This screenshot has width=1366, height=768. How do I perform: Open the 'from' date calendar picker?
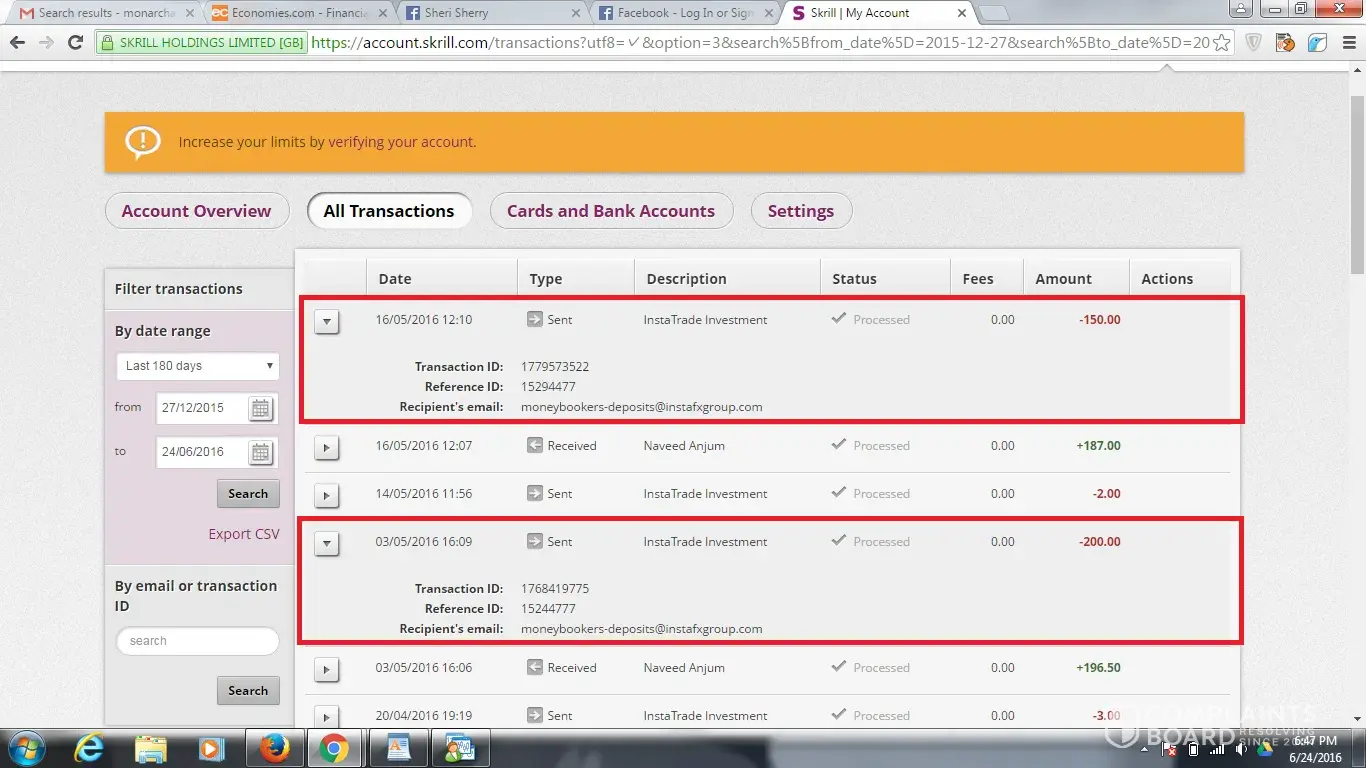tap(260, 408)
